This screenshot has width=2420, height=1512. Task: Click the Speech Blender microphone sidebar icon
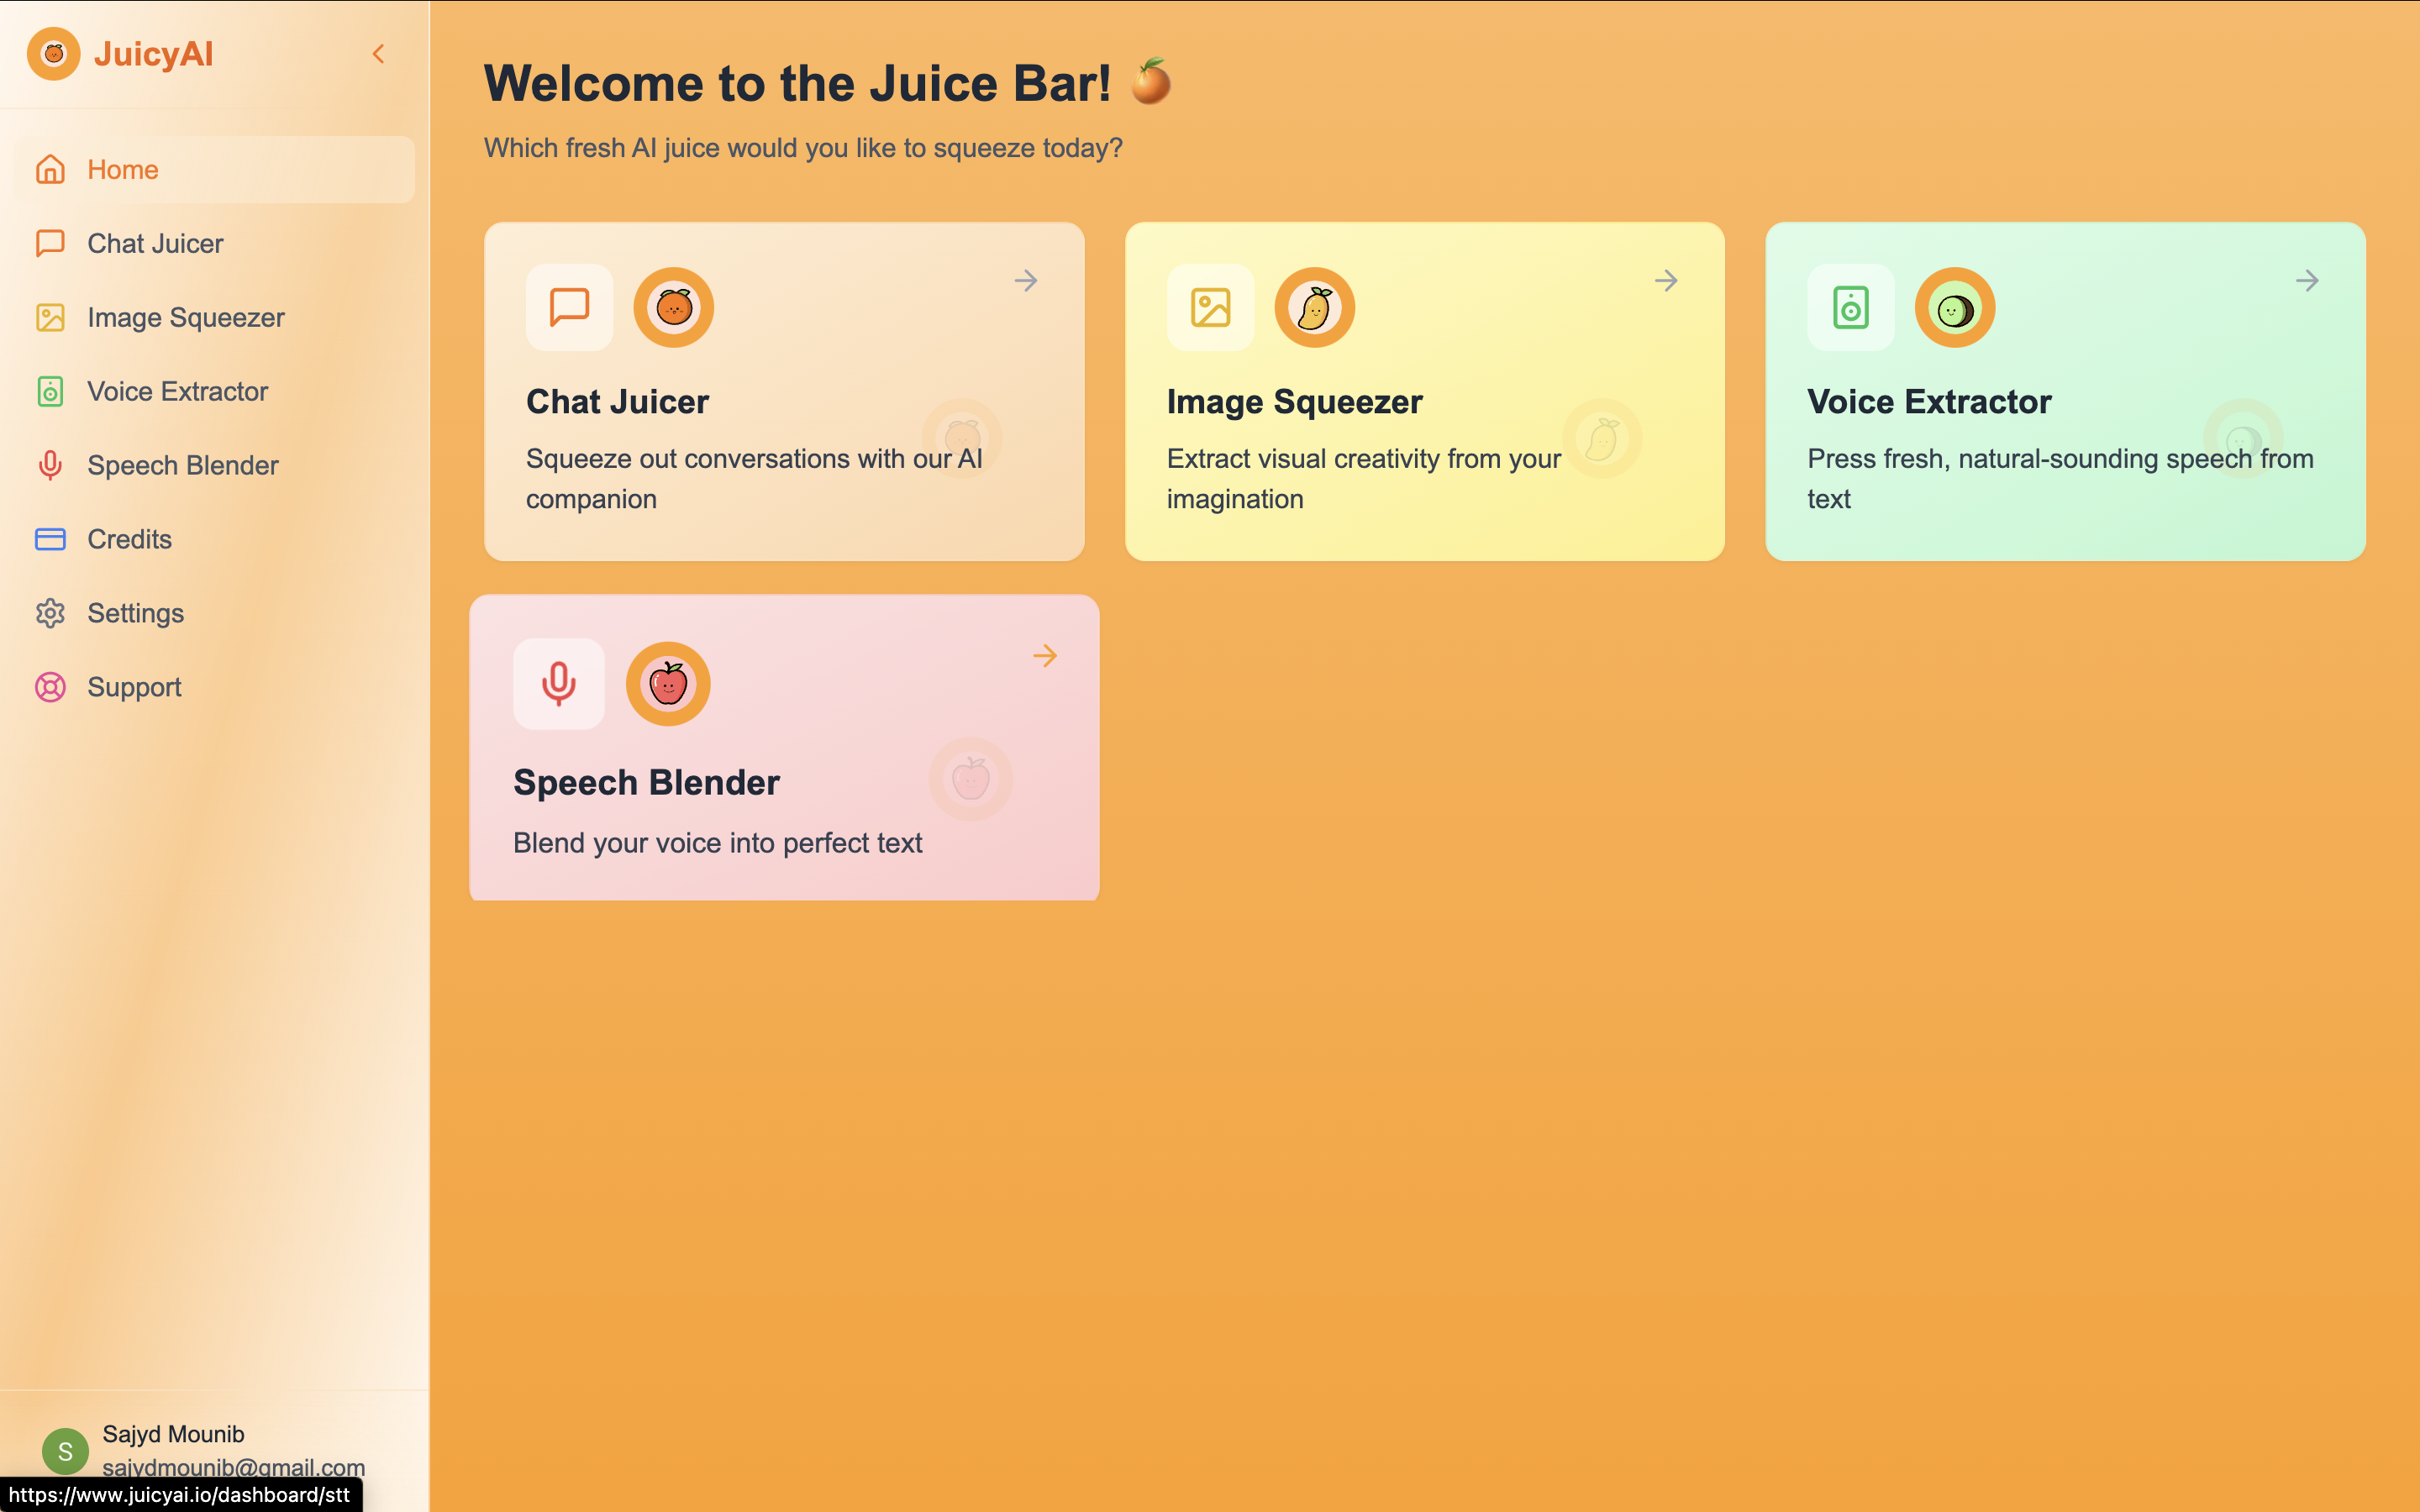[x=50, y=465]
